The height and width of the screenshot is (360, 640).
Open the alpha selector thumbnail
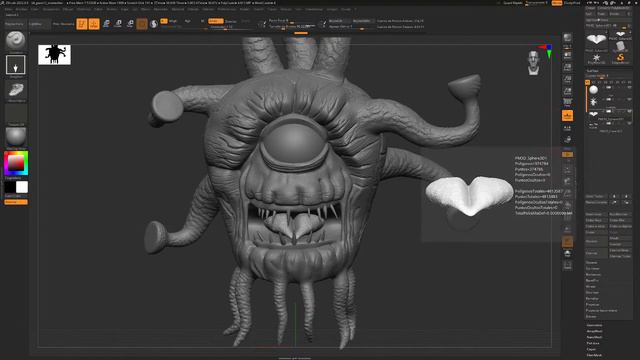16,89
